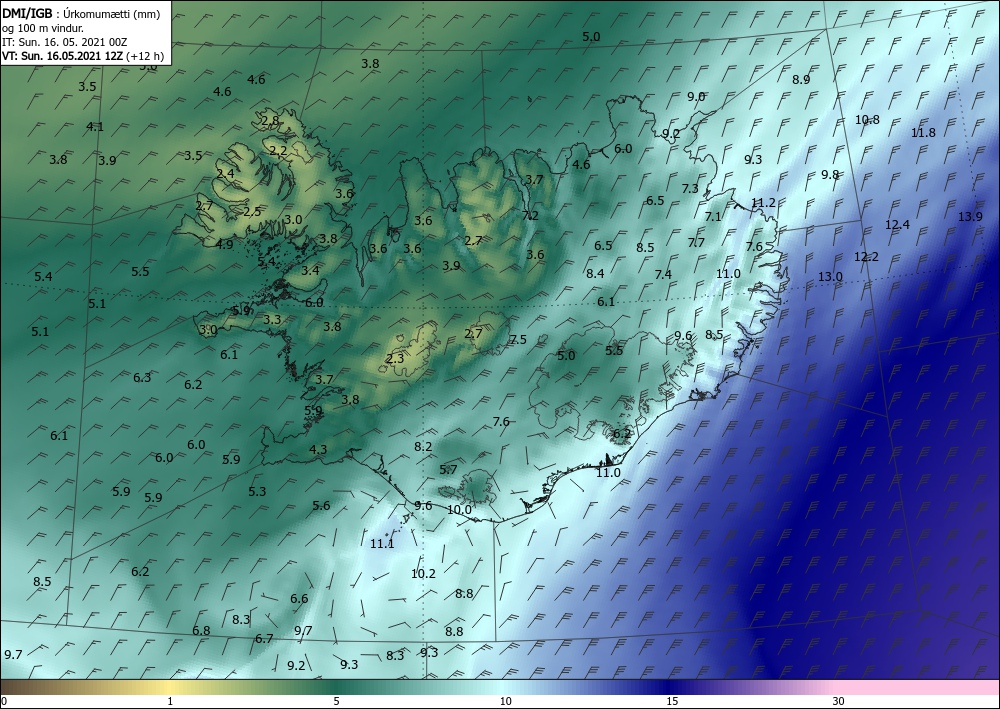Click the 13.9 precipitation value
The height and width of the screenshot is (709, 1000).
pos(970,217)
